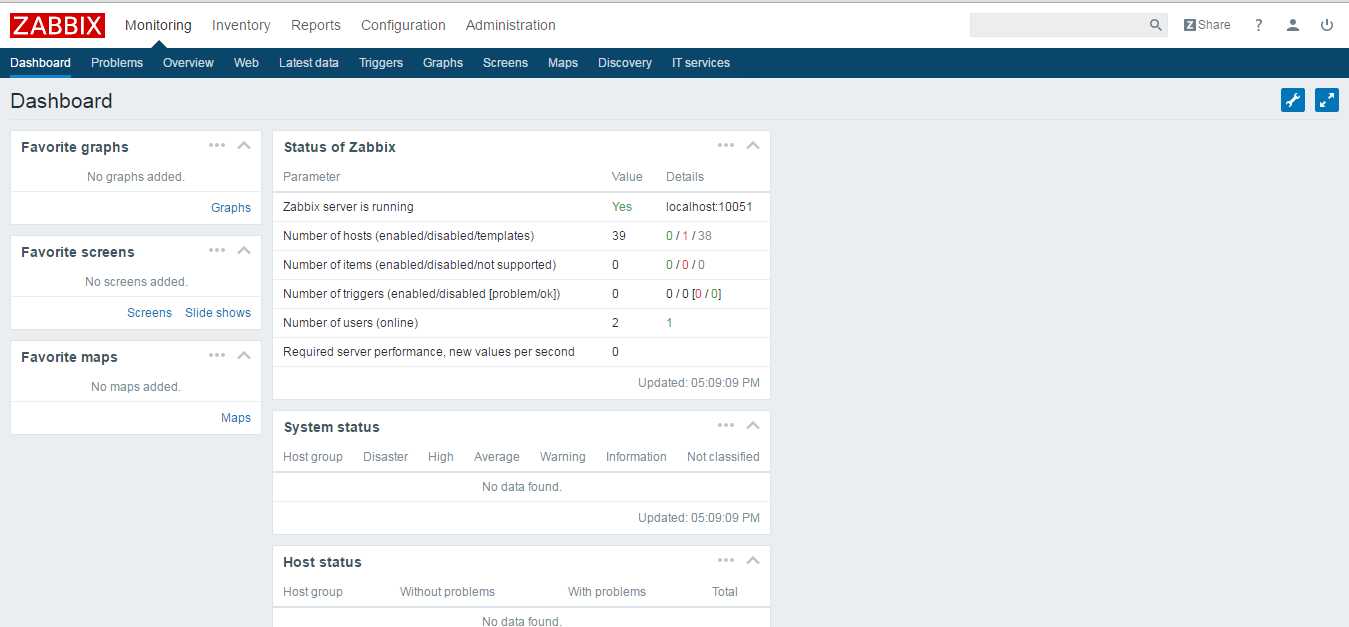
Task: Open the Zabbix Share link
Action: coord(1207,25)
